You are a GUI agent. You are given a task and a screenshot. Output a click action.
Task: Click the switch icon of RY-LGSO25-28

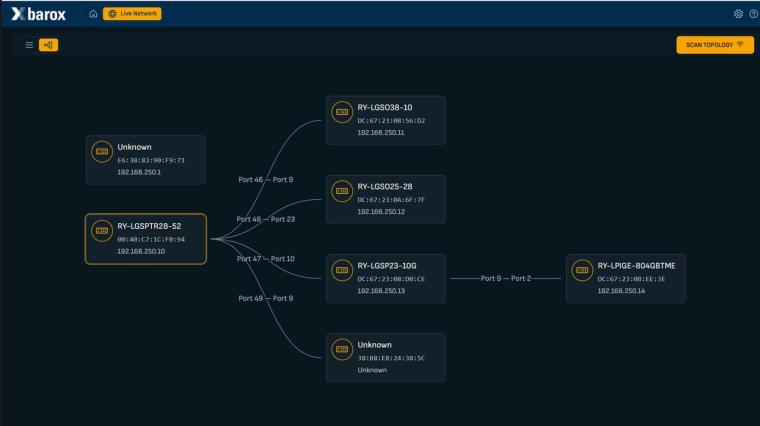(342, 191)
